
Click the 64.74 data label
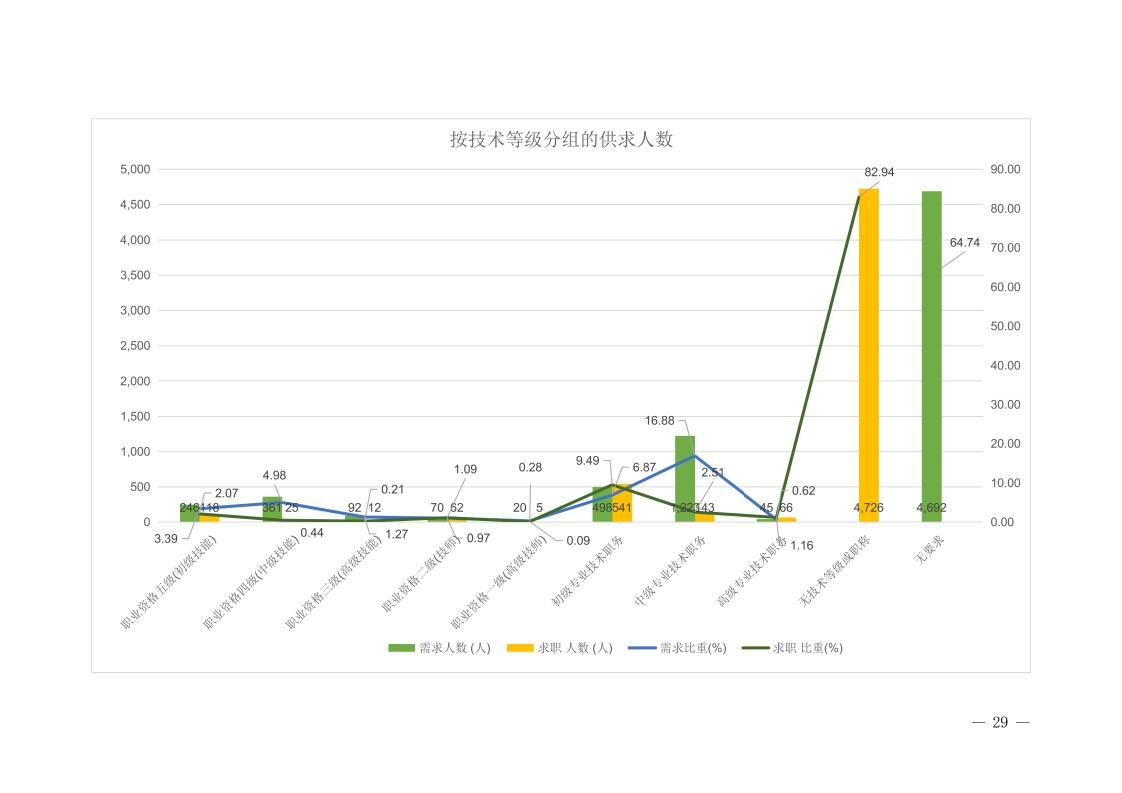pyautogui.click(x=964, y=243)
